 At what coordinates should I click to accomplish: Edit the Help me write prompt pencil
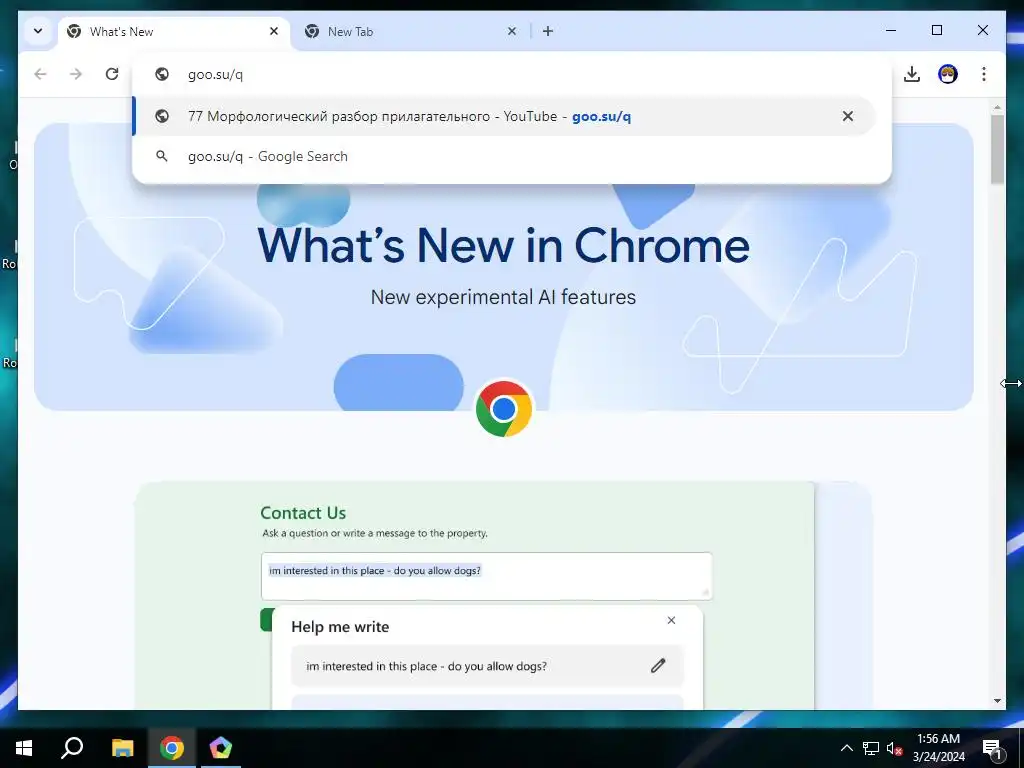658,666
